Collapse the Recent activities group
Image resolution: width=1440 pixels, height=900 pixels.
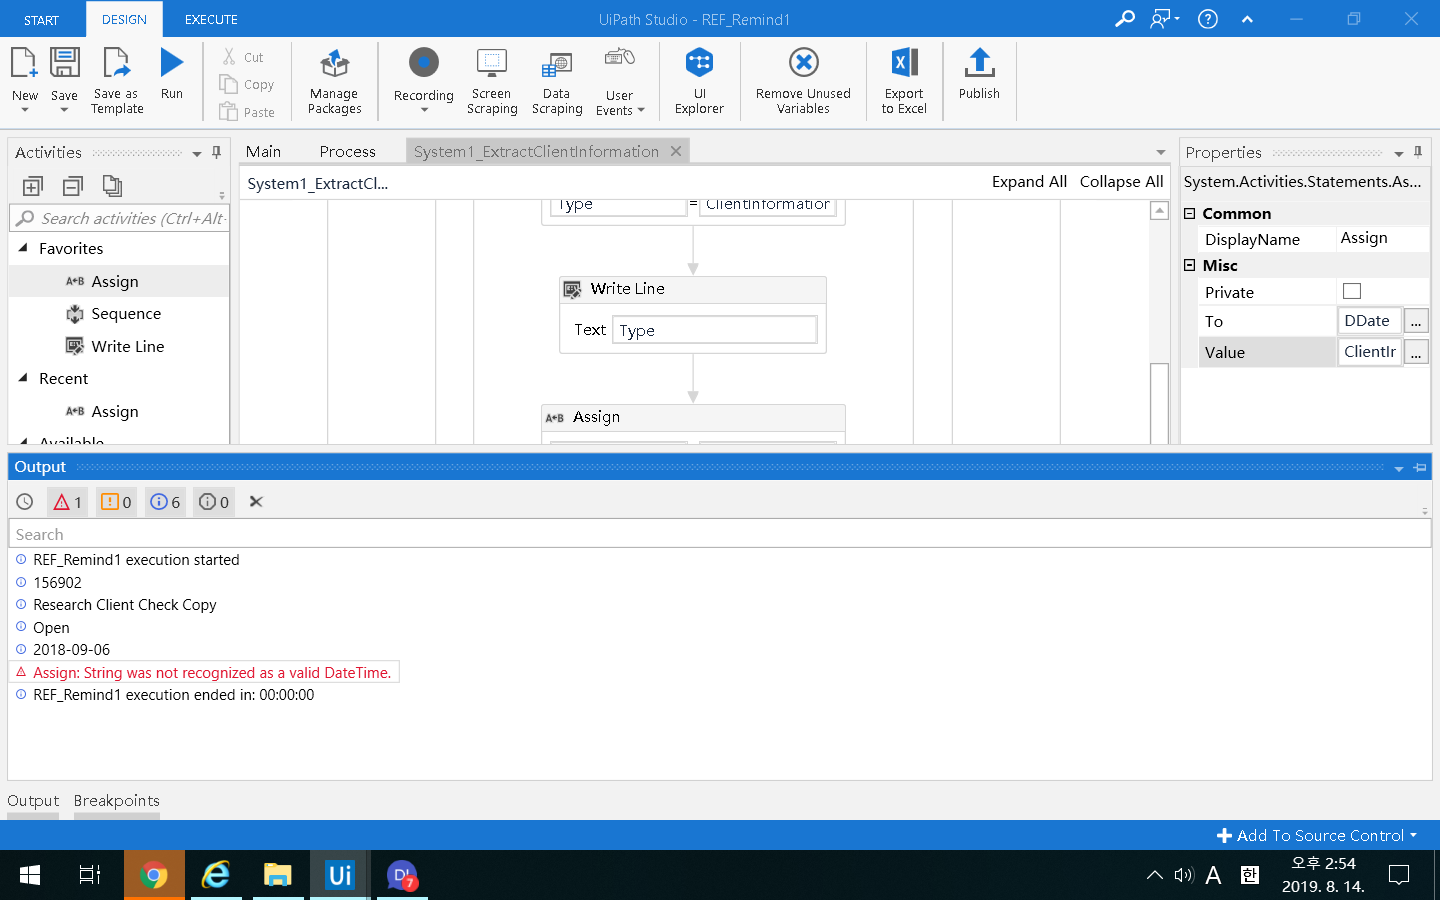23,378
